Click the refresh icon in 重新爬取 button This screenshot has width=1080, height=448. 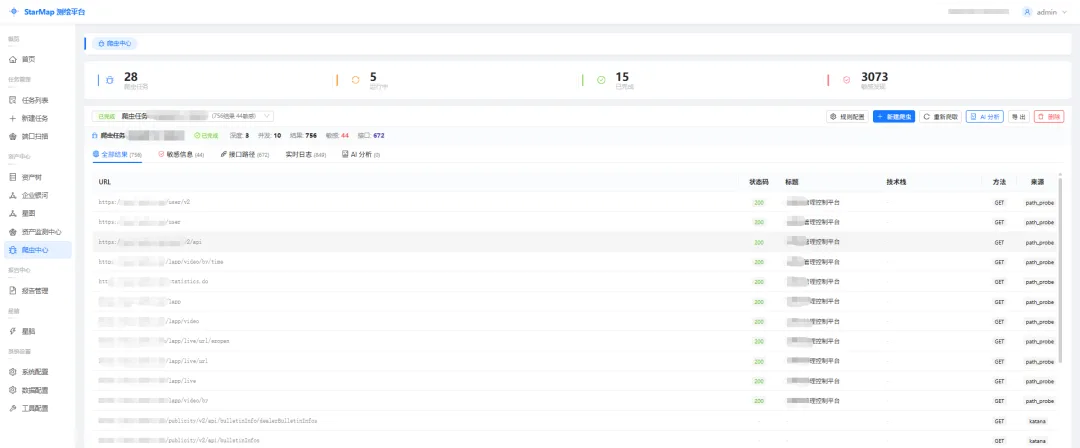(927, 117)
